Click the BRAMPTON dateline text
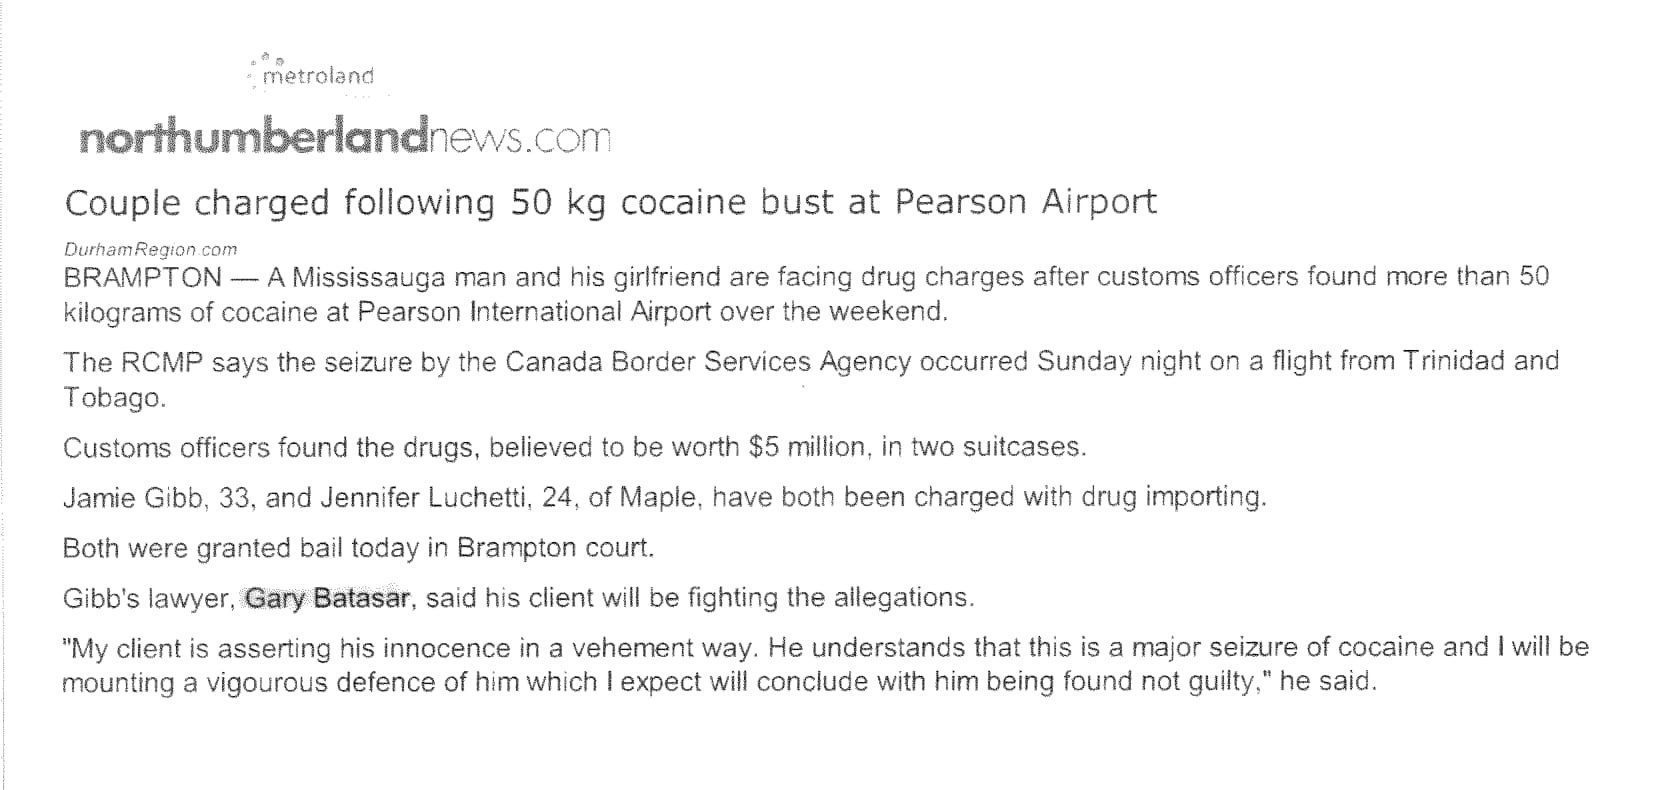 point(142,276)
